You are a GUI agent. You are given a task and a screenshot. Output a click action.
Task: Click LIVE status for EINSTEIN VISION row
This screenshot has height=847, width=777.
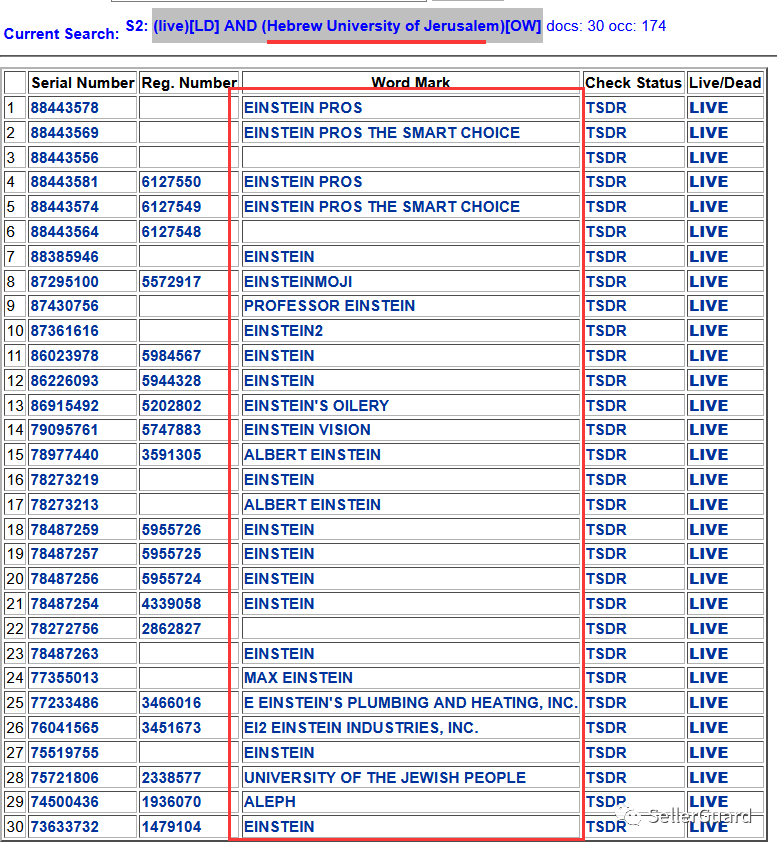coord(708,429)
